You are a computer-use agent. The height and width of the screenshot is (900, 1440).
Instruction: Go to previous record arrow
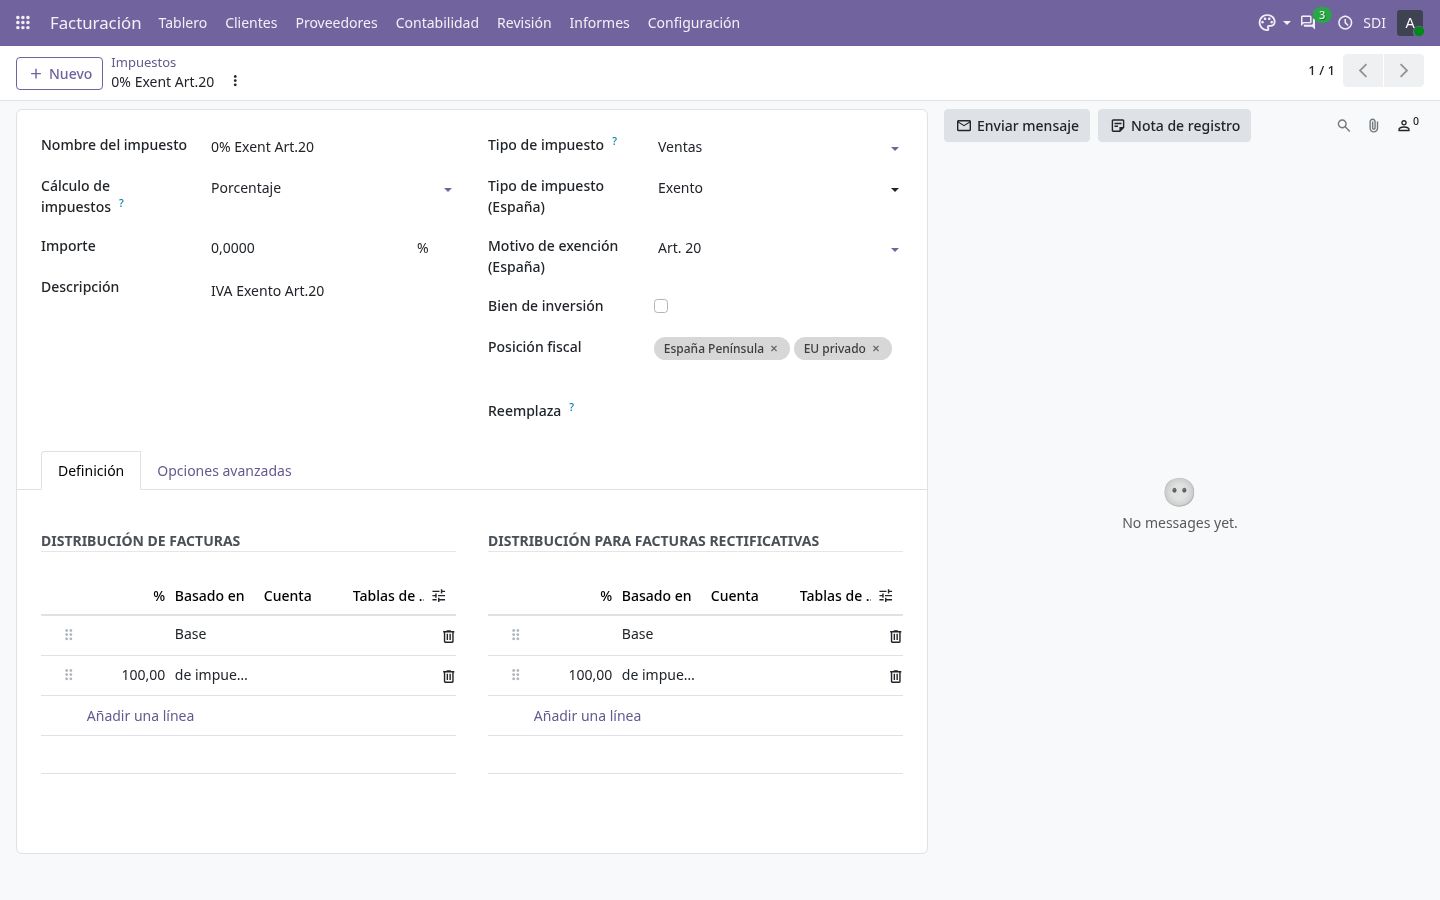(1363, 70)
